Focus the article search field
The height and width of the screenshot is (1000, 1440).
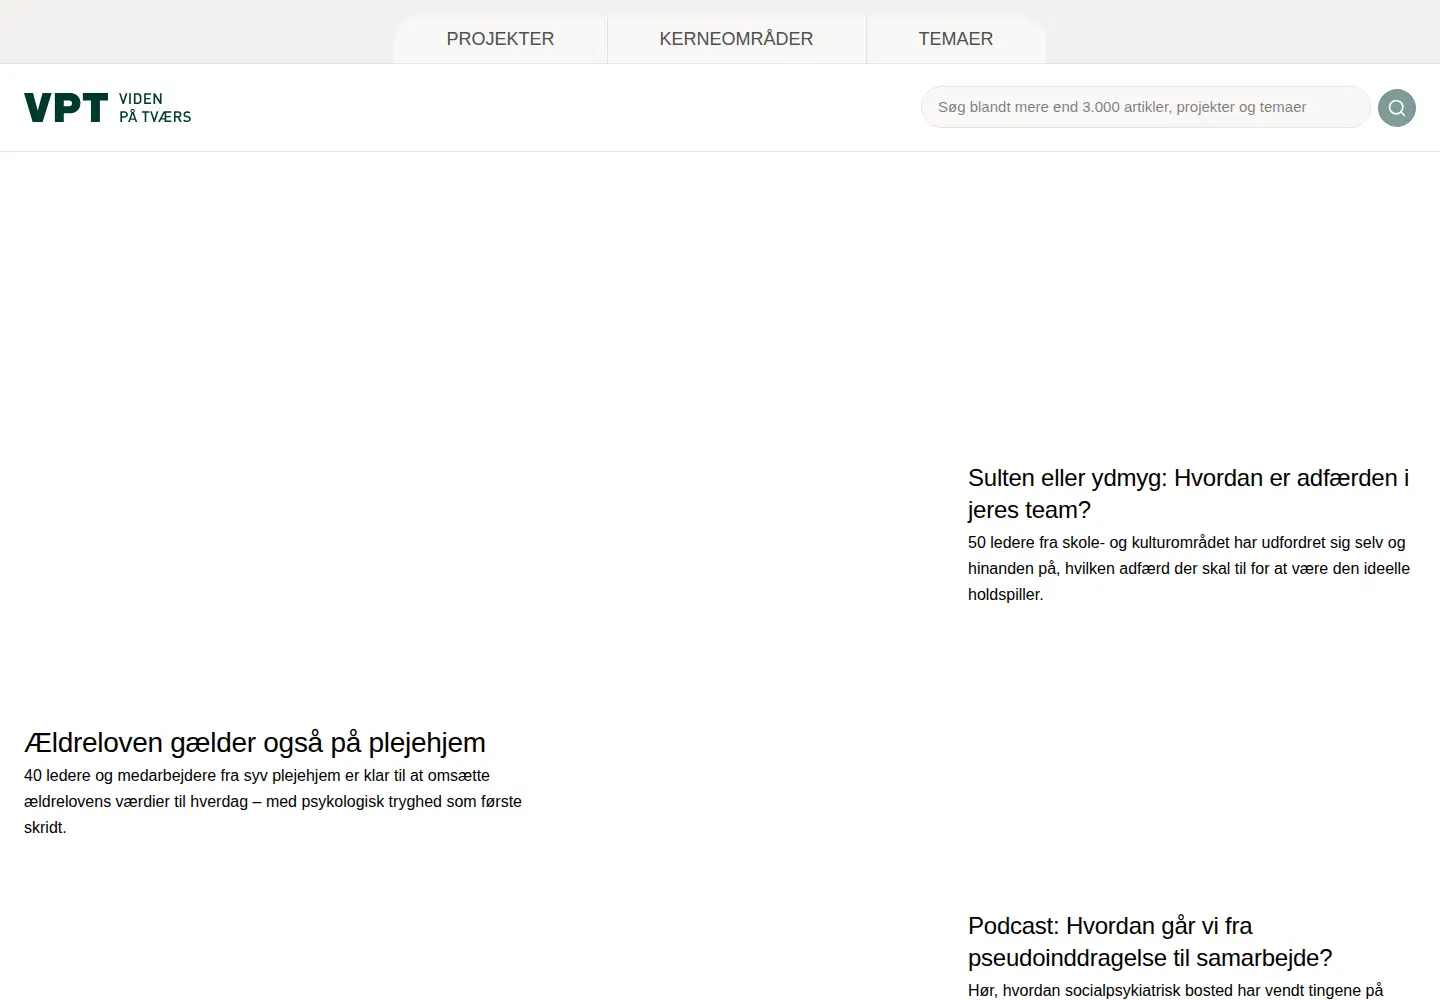tap(1145, 107)
